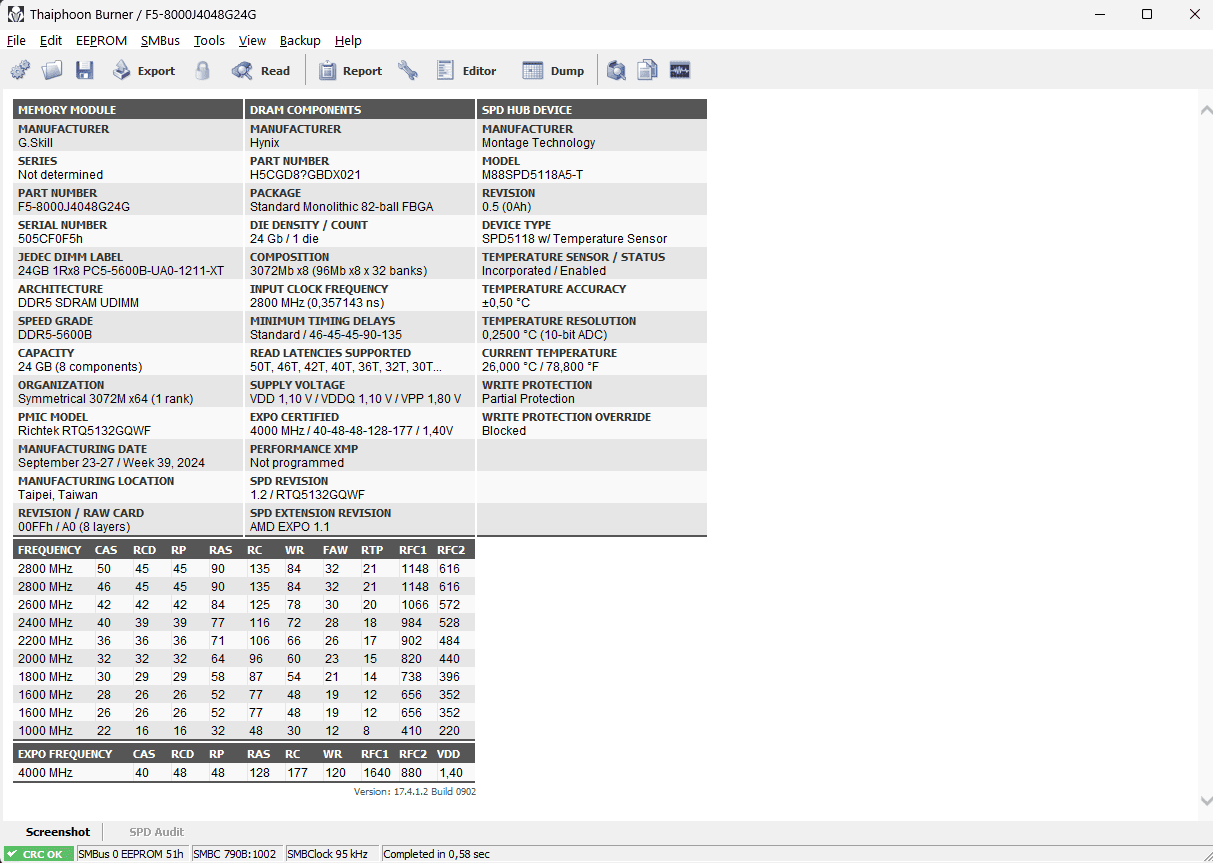This screenshot has width=1213, height=863.
Task: Click the 24 GB (8 components) capacity value
Action: [80, 367]
